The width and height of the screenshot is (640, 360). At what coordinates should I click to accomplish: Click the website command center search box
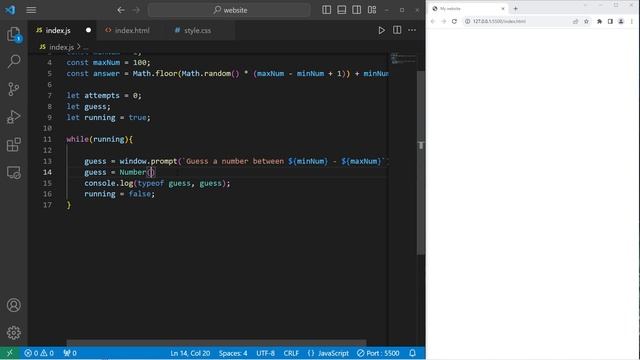click(229, 10)
